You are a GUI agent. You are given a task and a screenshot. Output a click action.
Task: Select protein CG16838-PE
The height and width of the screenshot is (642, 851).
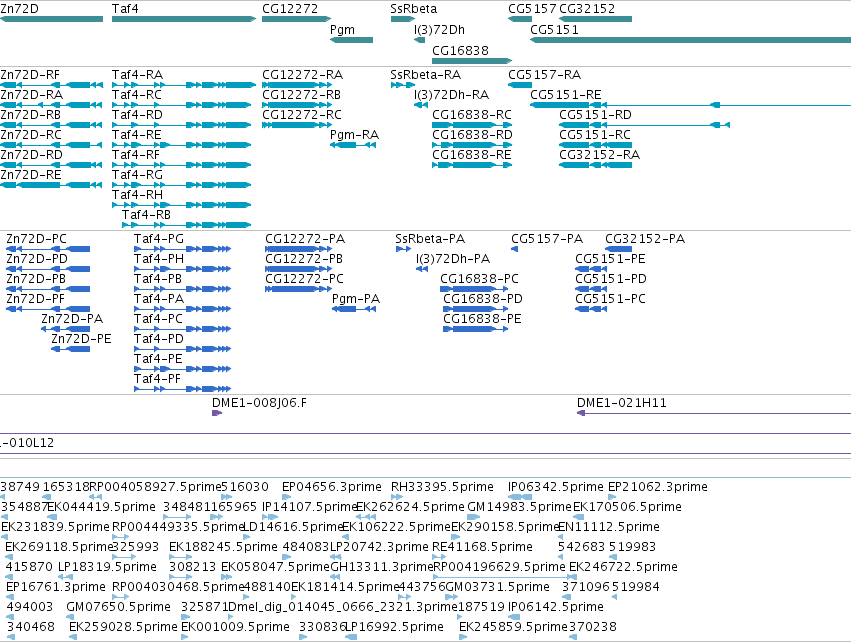[482, 319]
